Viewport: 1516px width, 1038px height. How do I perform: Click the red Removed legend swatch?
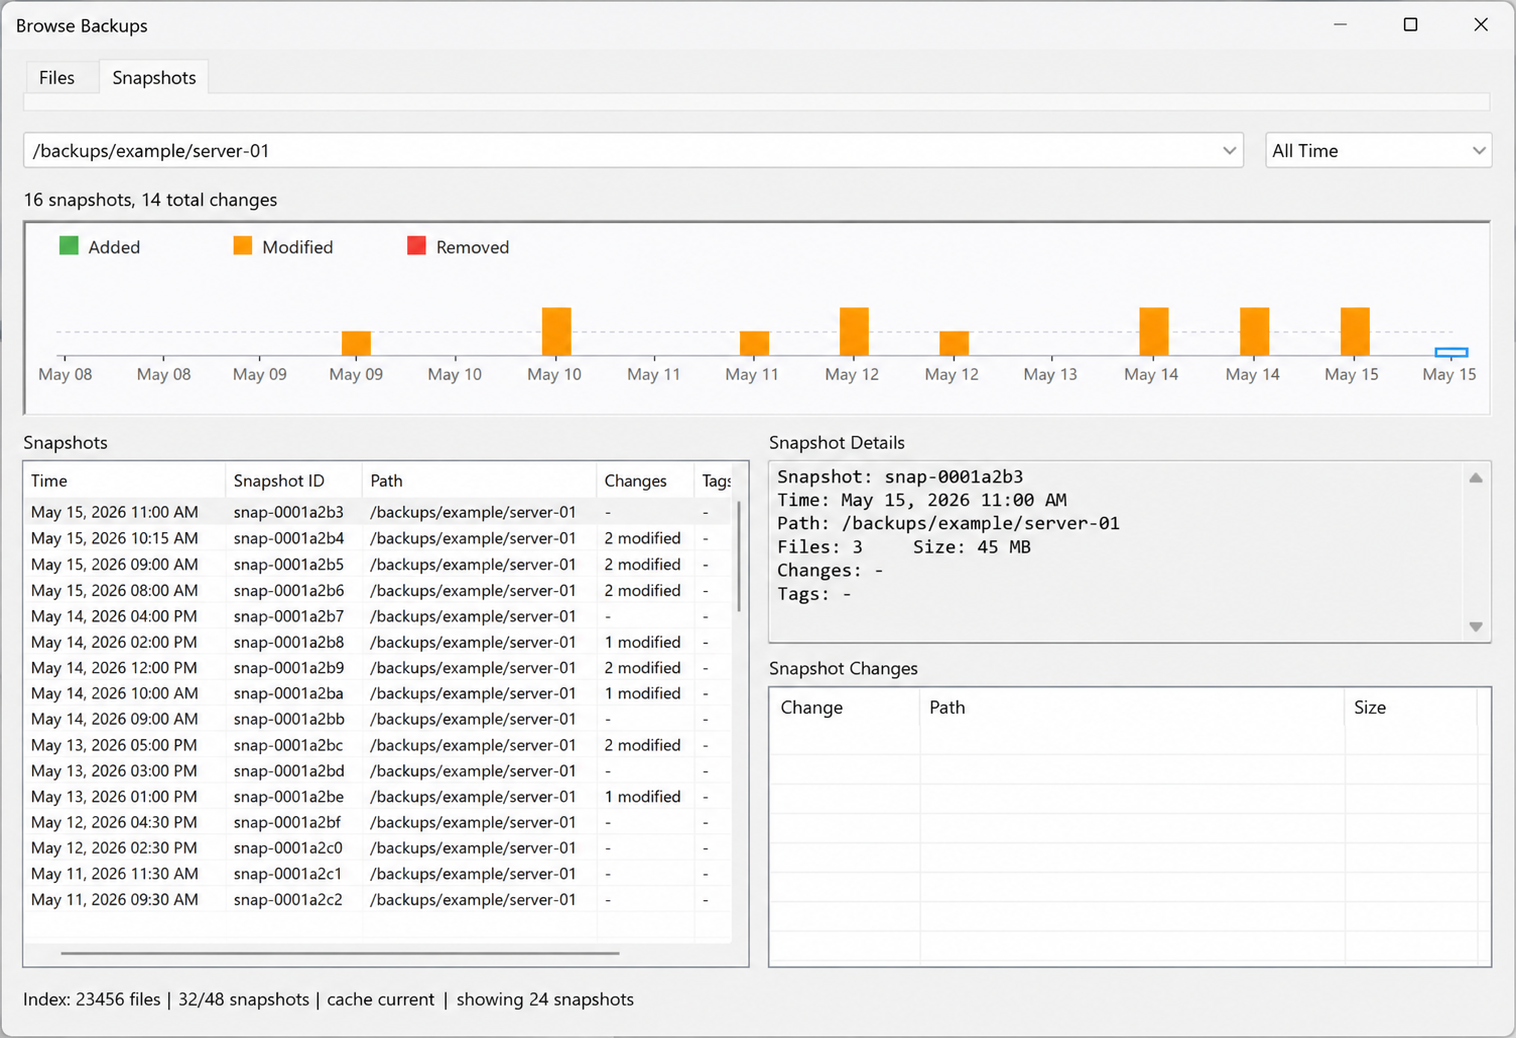417,246
